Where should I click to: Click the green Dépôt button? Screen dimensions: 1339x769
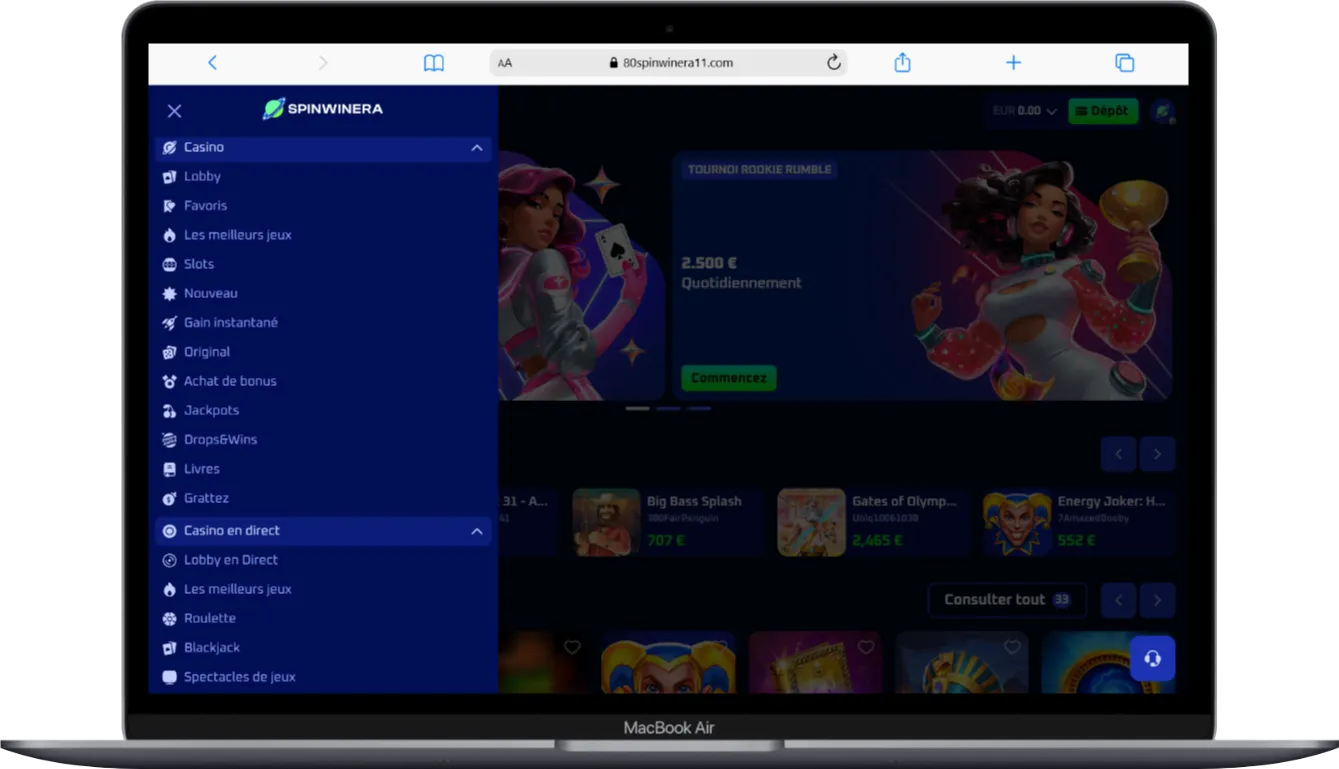[x=1103, y=111]
